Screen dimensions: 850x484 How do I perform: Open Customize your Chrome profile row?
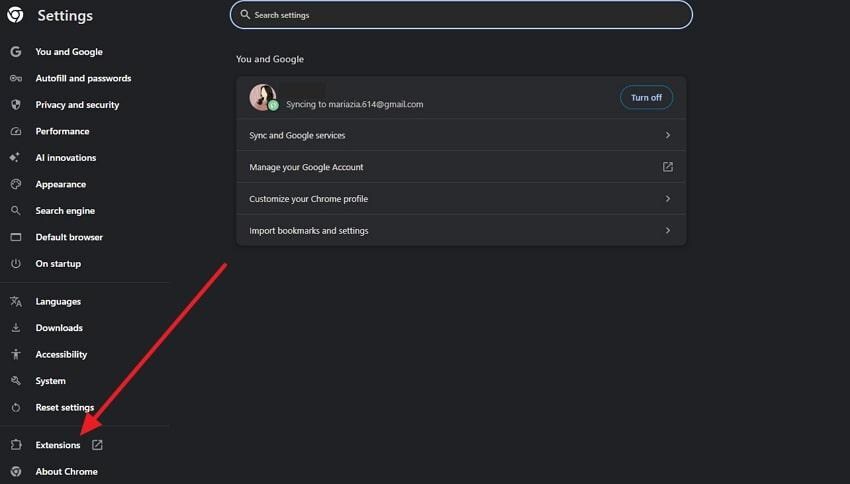[461, 199]
